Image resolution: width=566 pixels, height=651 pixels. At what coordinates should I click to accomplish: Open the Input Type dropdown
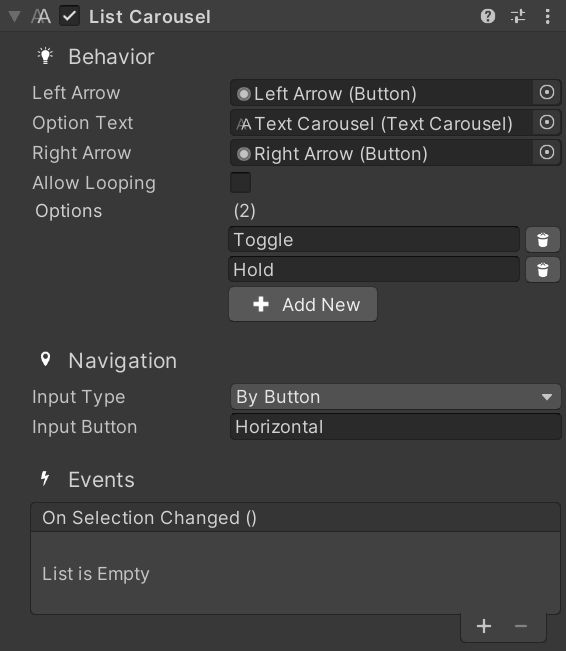(x=395, y=397)
